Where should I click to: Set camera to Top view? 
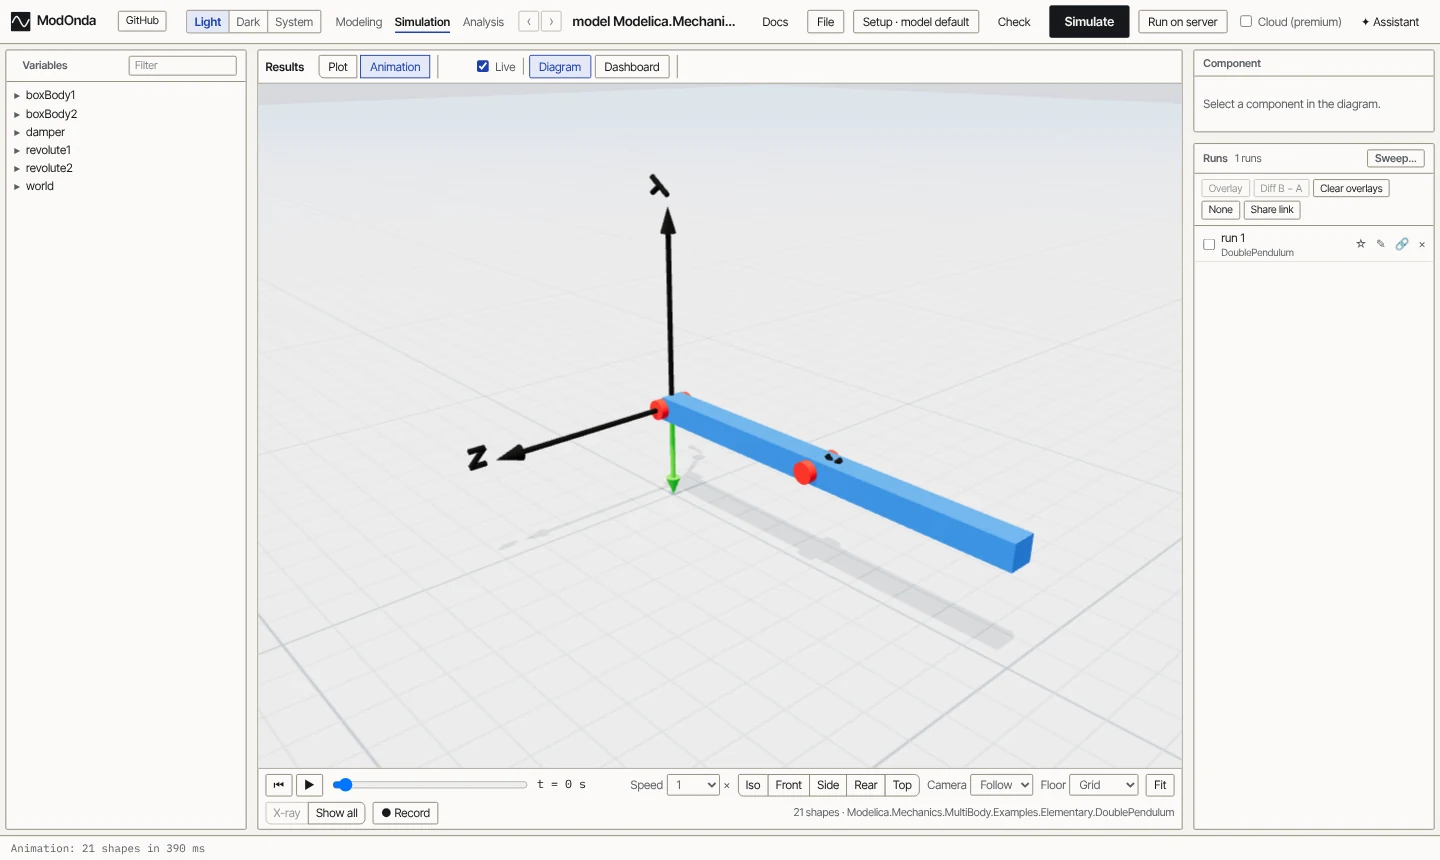(902, 785)
